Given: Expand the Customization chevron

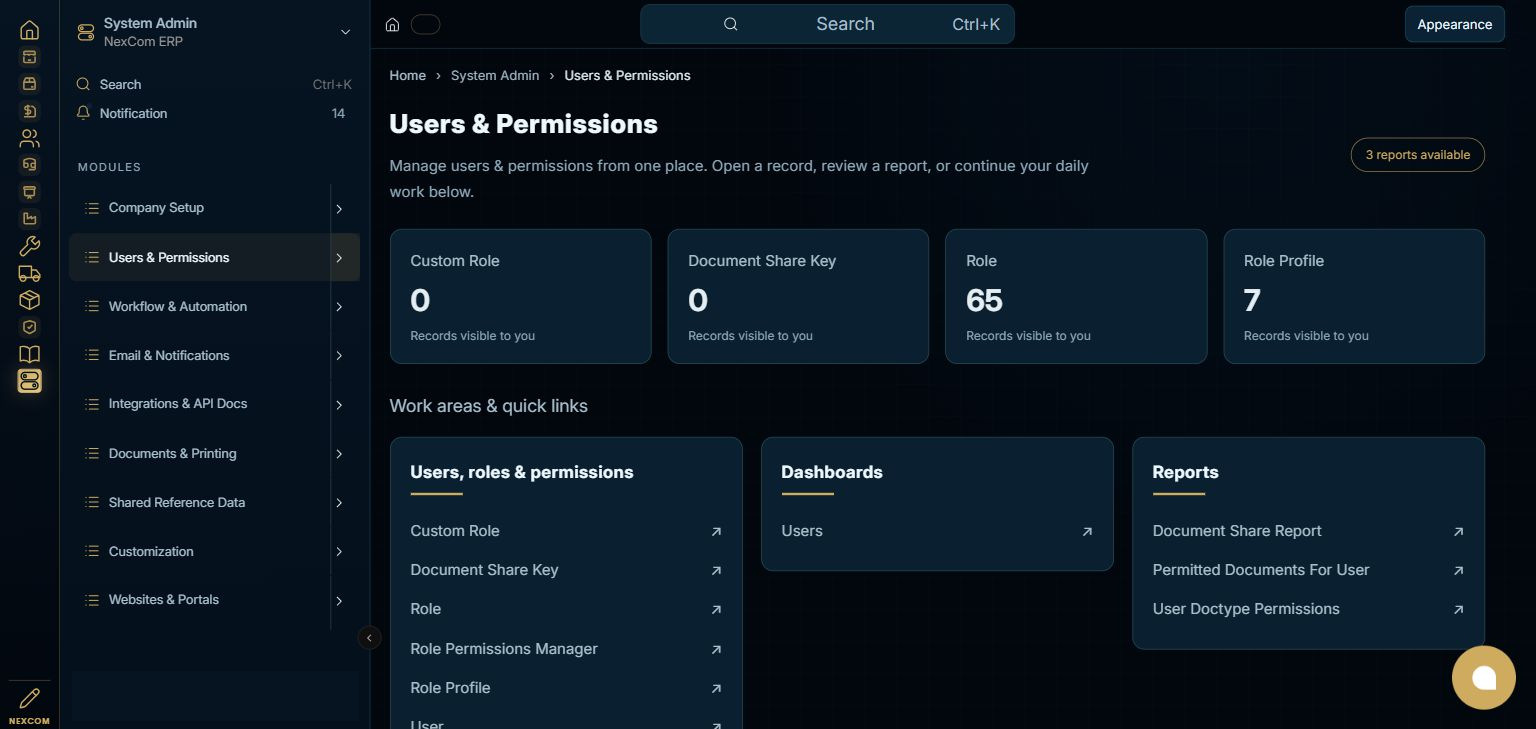Looking at the screenshot, I should pyautogui.click(x=339, y=552).
